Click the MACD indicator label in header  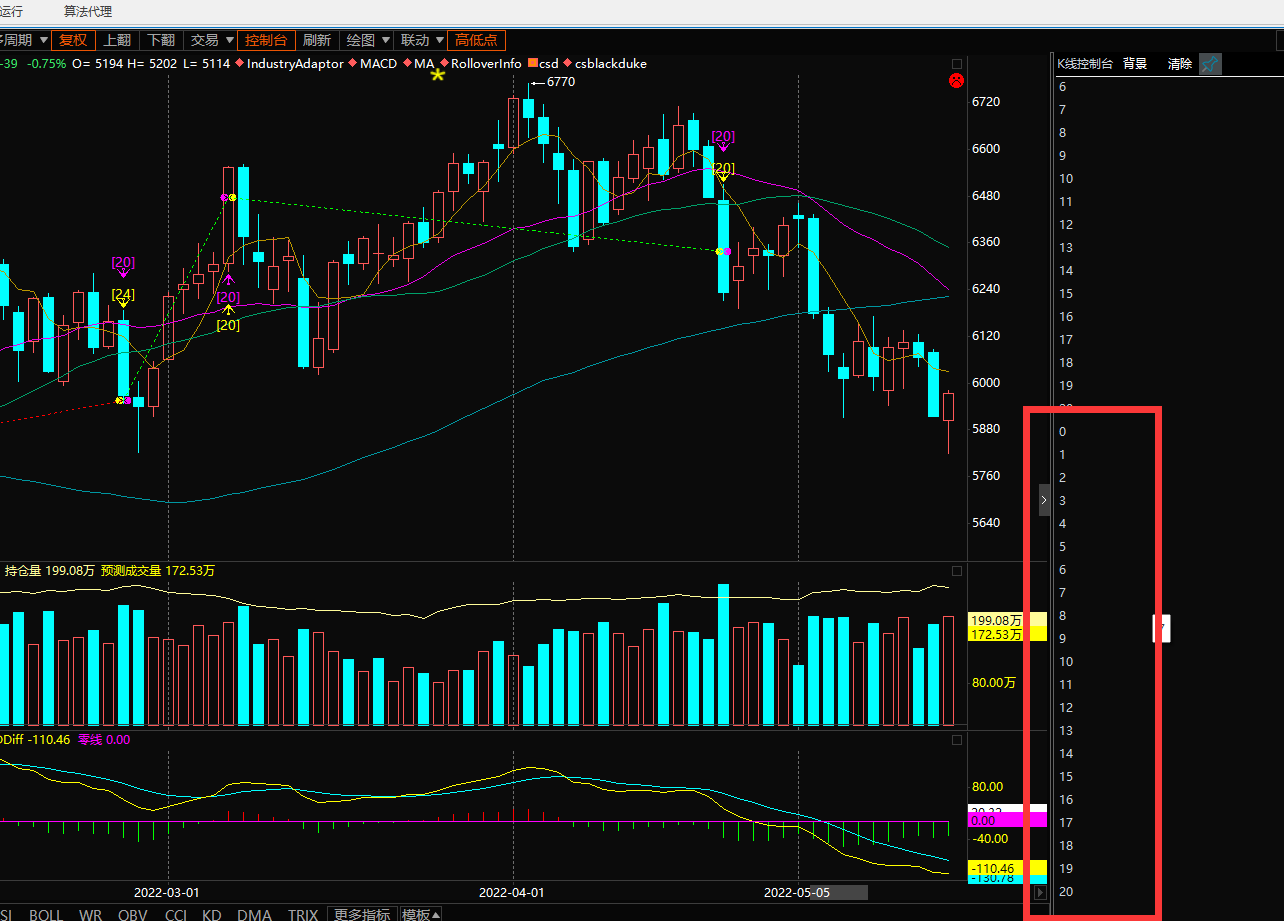378,64
